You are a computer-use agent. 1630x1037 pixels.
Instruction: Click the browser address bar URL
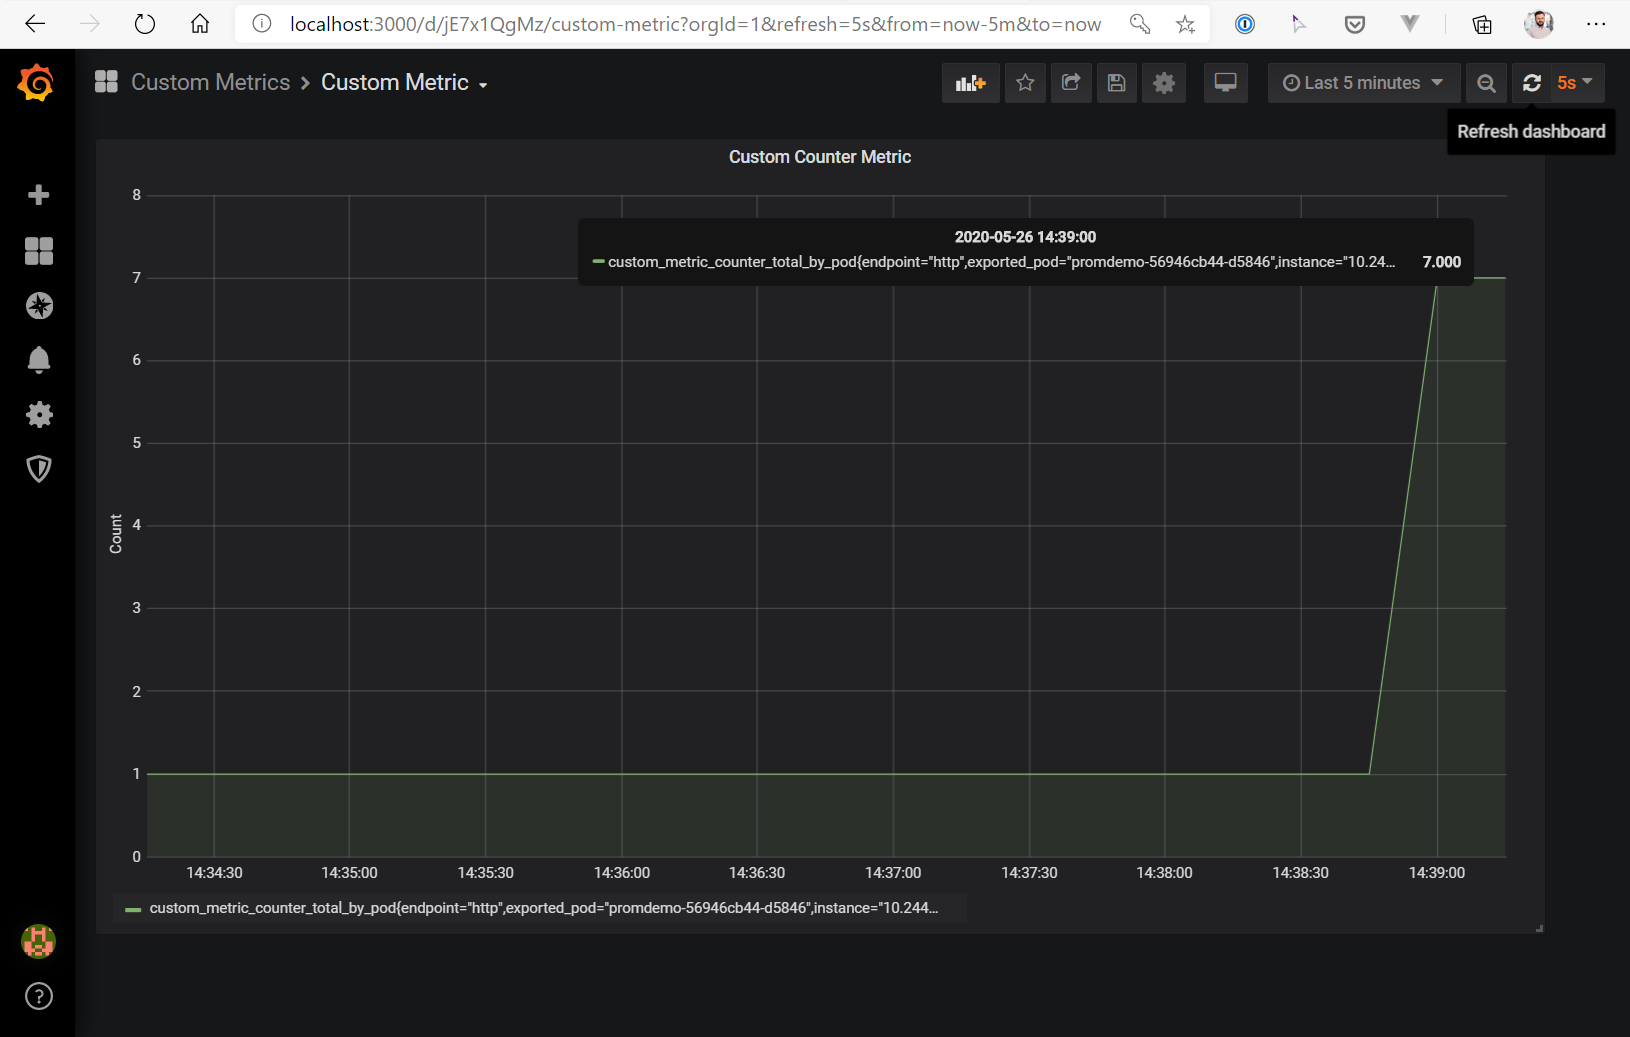696,24
